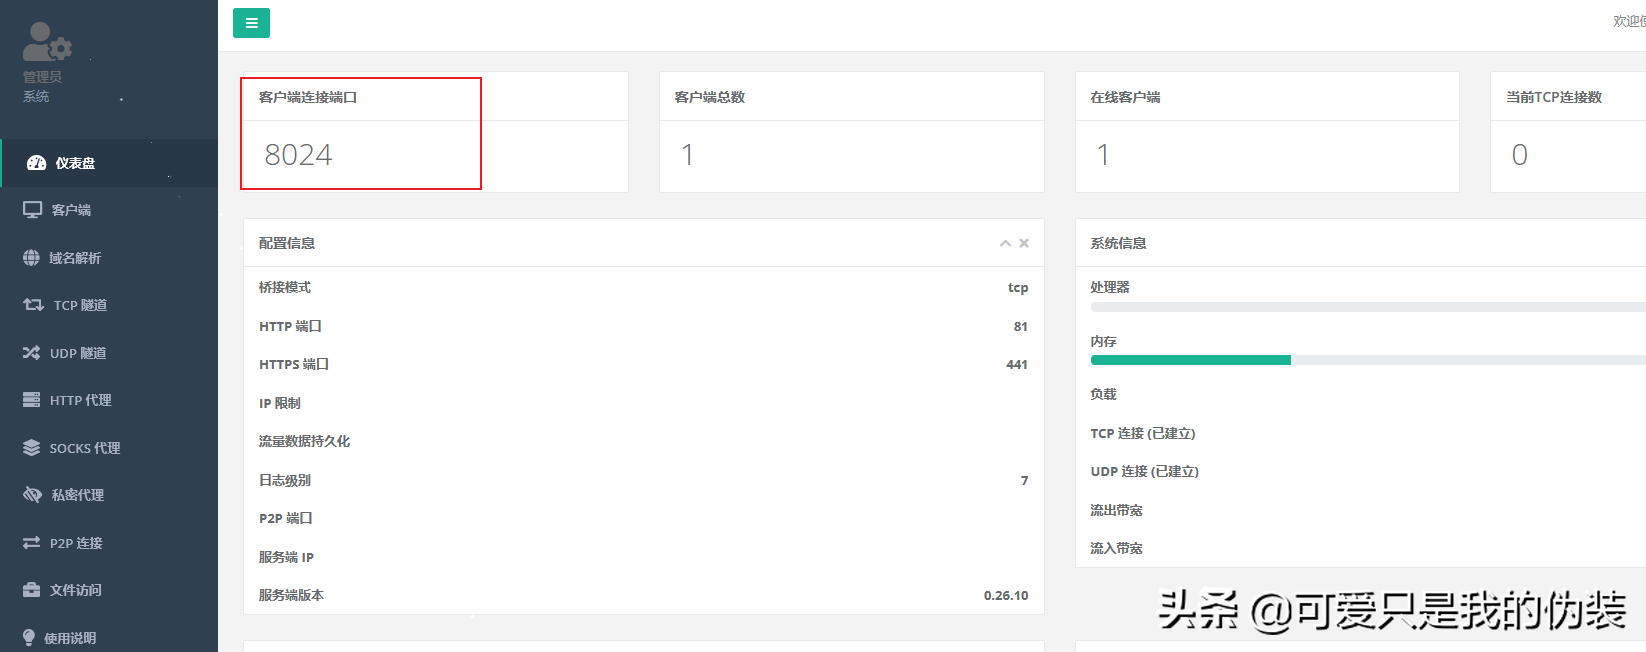Click the UDP 连接 (已建立) label

[1144, 471]
